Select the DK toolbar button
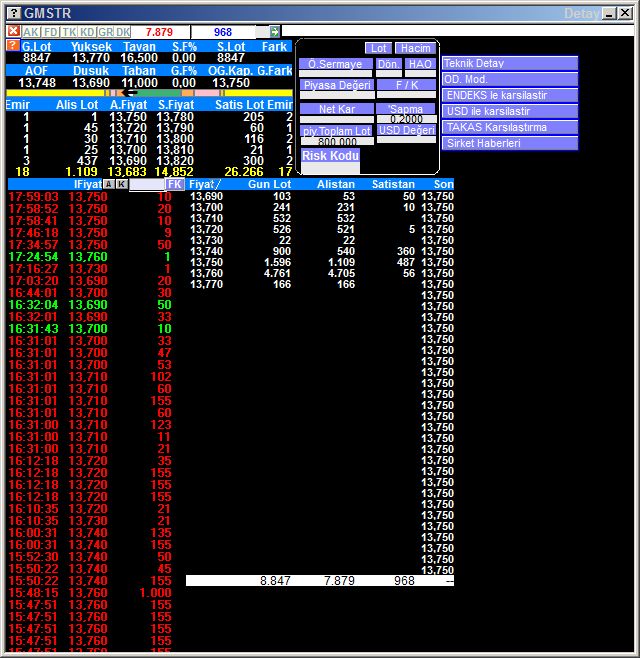Image resolution: width=640 pixels, height=658 pixels. click(123, 32)
